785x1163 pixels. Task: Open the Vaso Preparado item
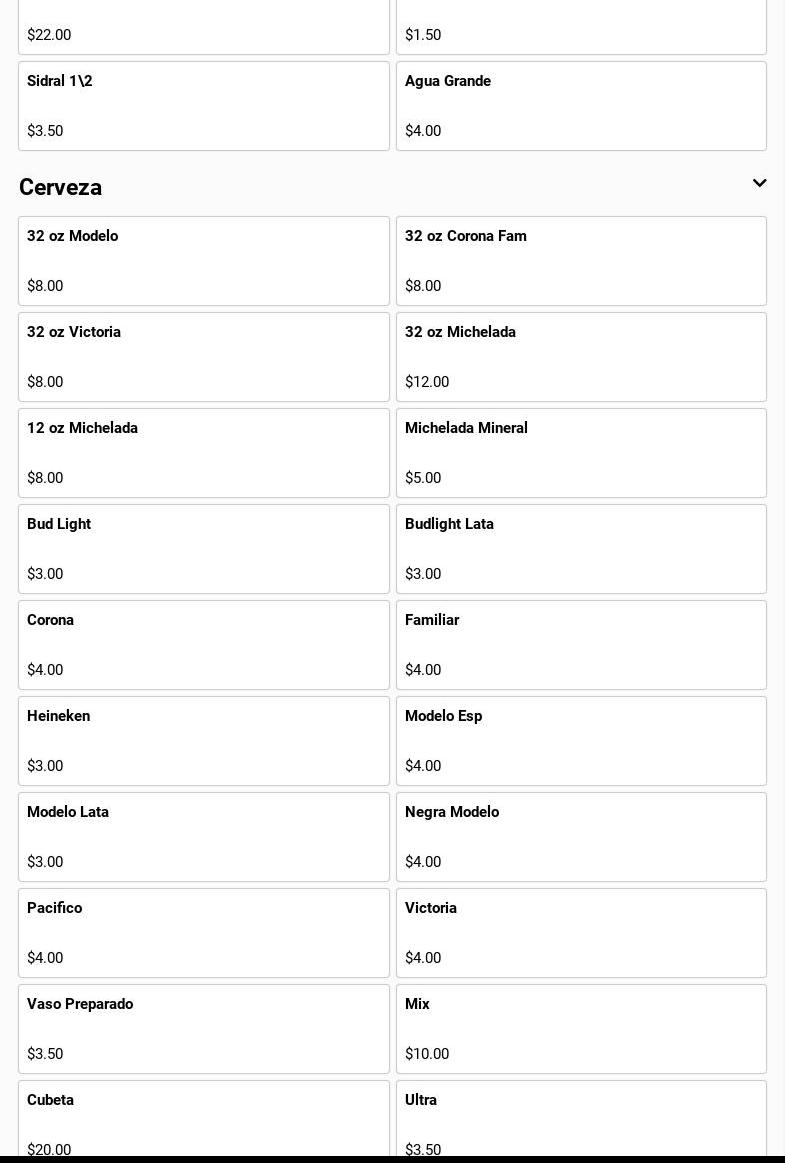pyautogui.click(x=204, y=1029)
